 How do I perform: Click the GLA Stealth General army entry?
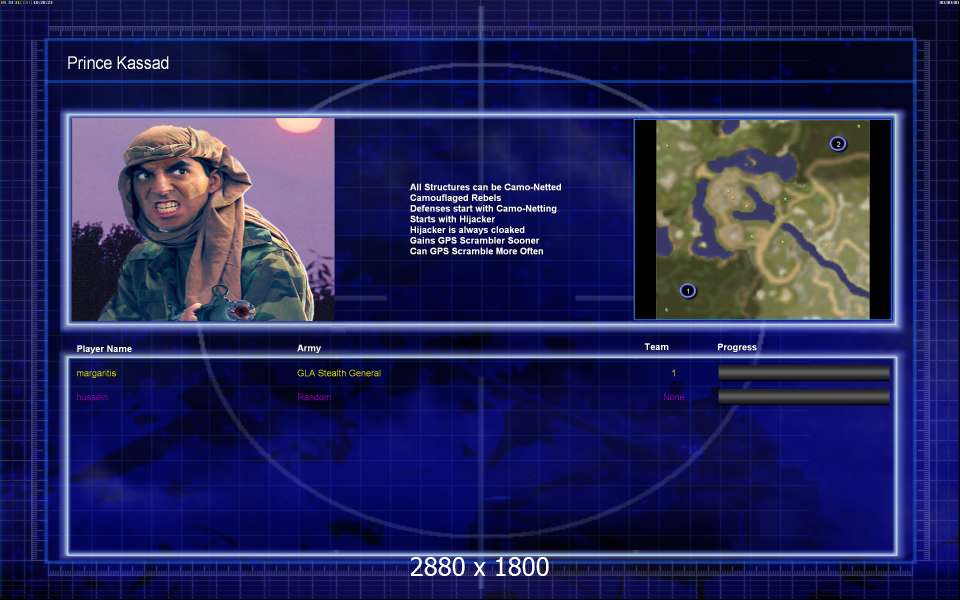[338, 373]
